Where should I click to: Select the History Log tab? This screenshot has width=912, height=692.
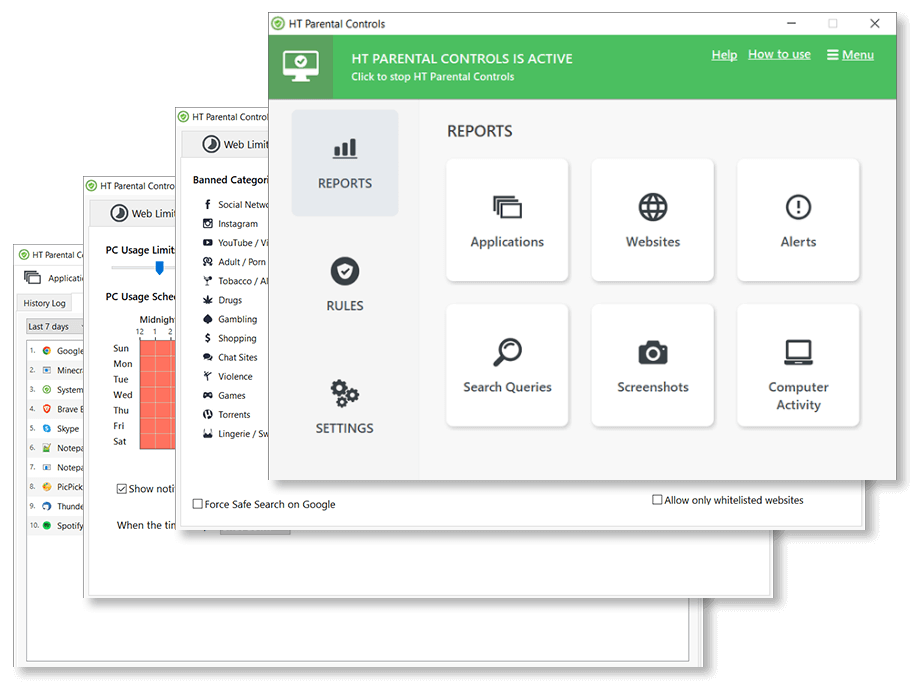44,303
